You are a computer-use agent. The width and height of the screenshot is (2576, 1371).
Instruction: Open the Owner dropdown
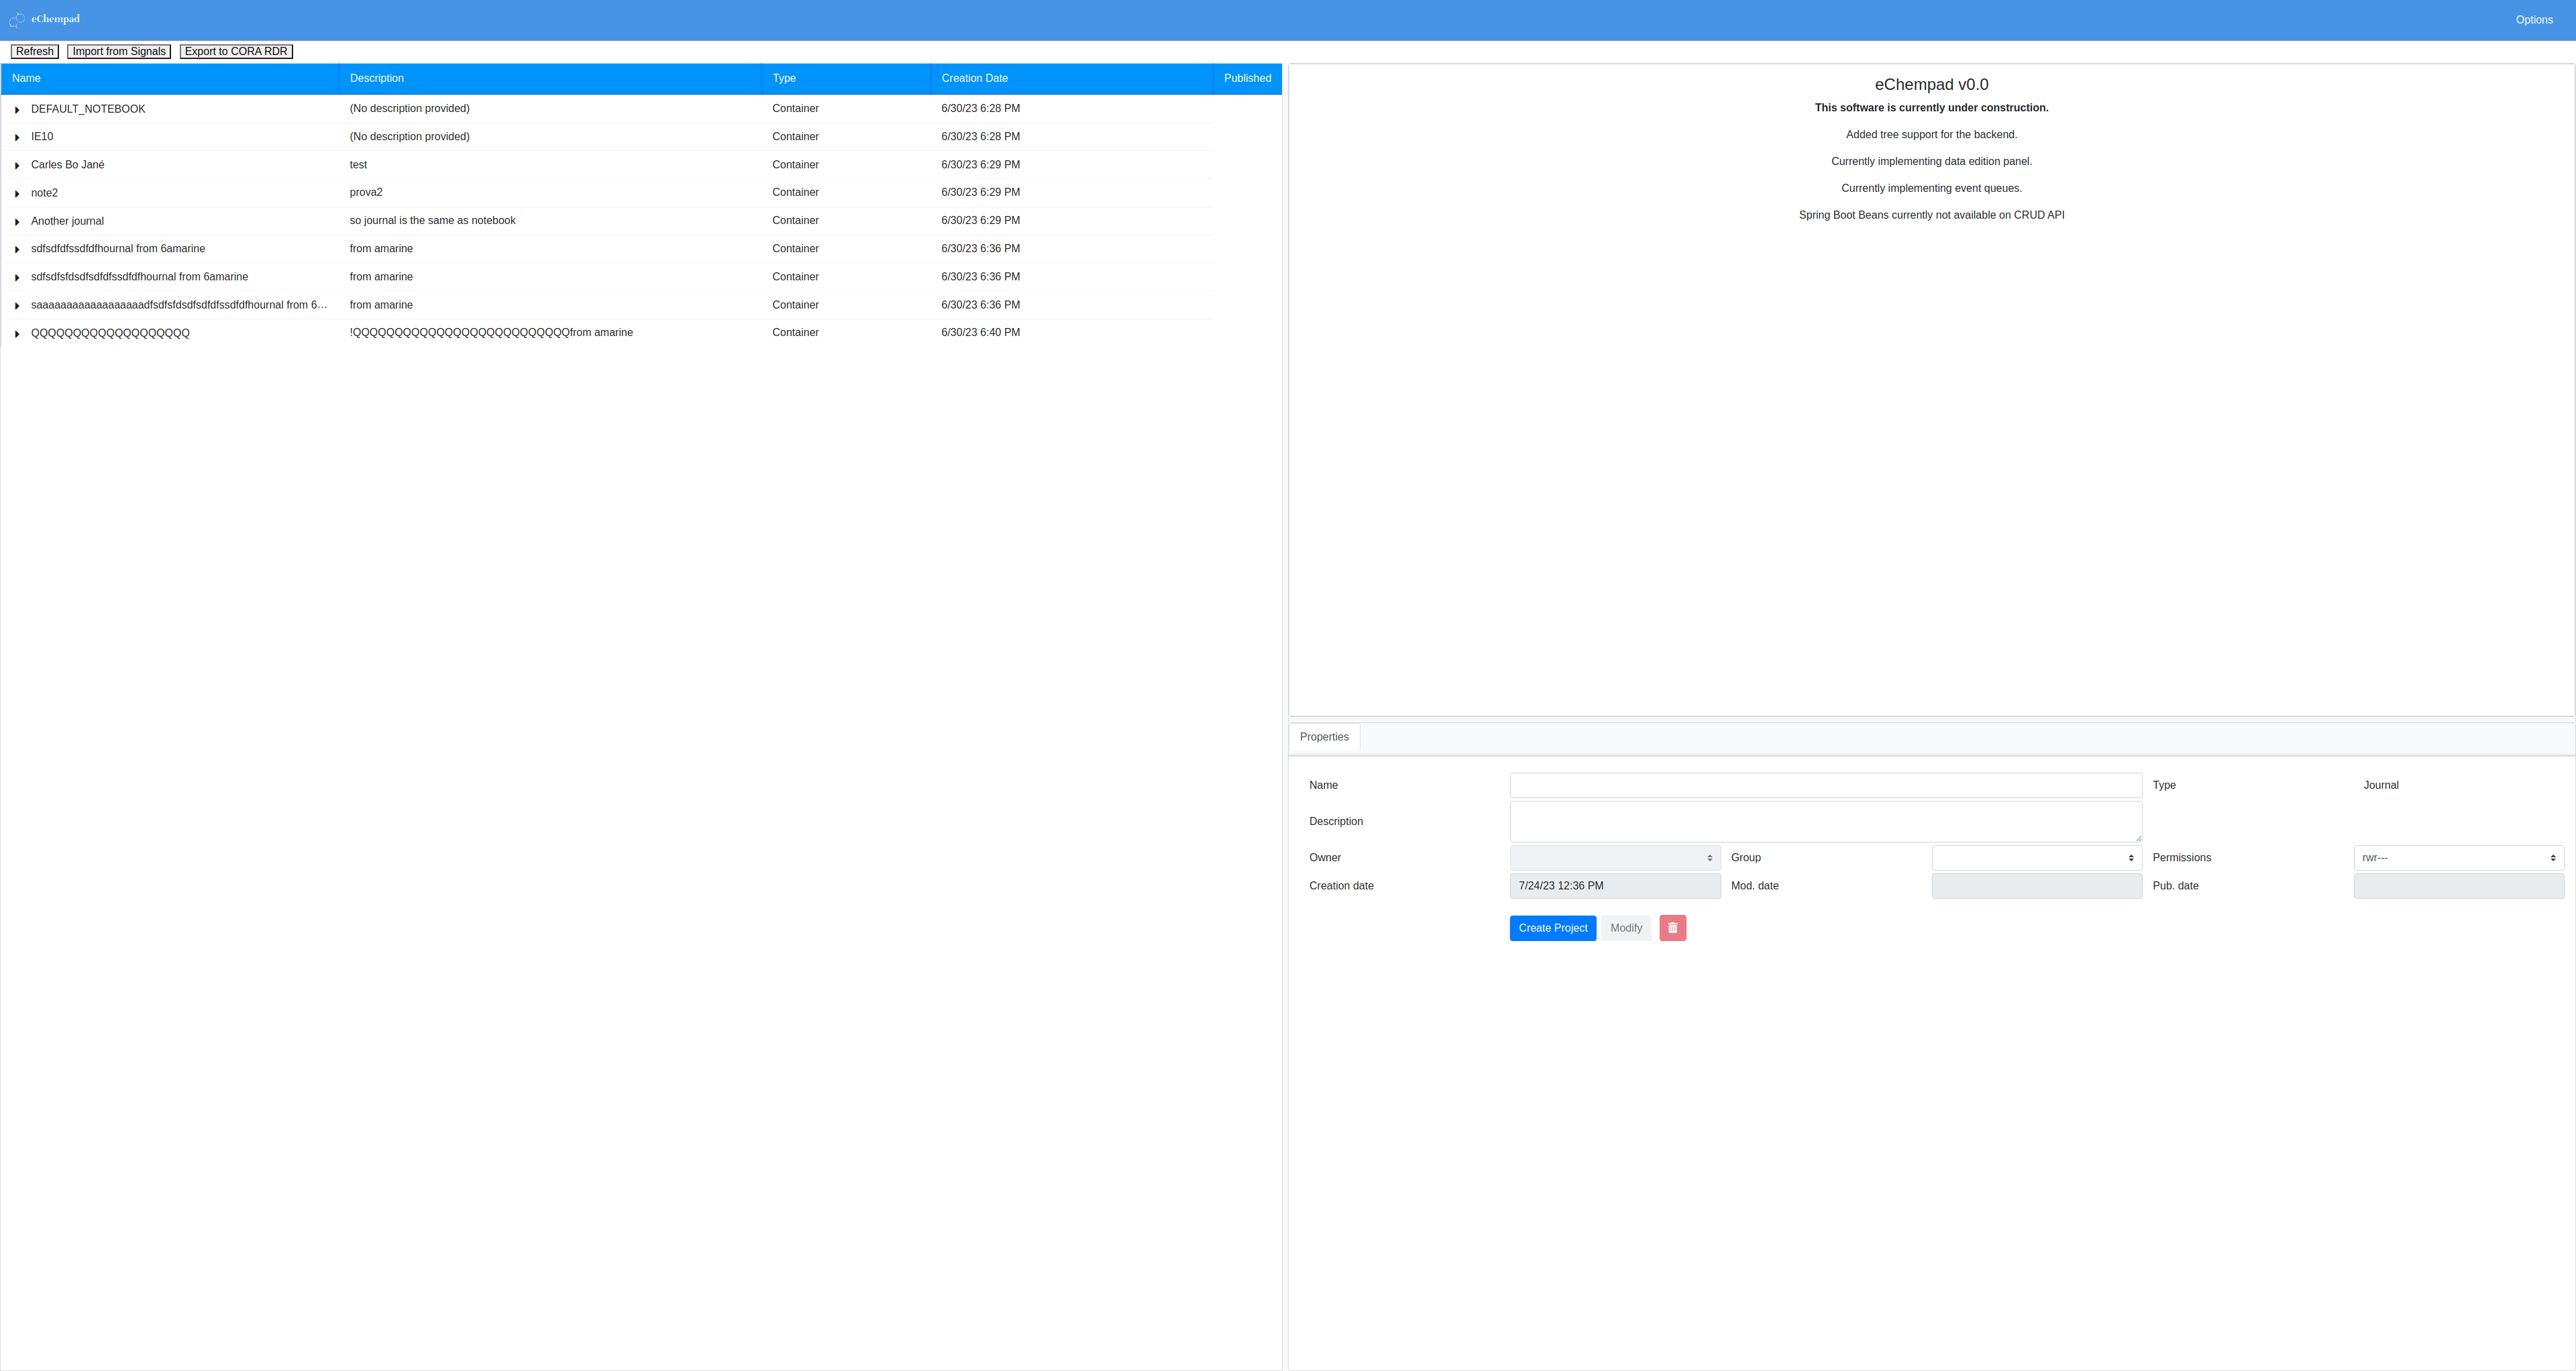1614,858
